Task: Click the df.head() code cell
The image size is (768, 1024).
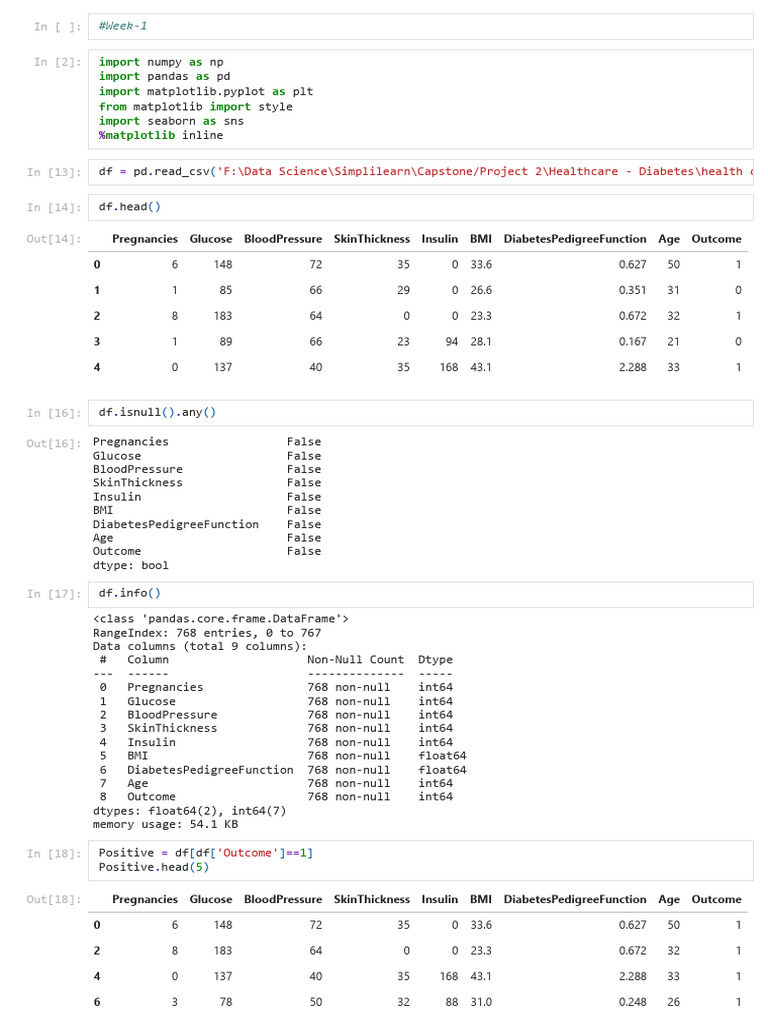Action: [x=420, y=207]
